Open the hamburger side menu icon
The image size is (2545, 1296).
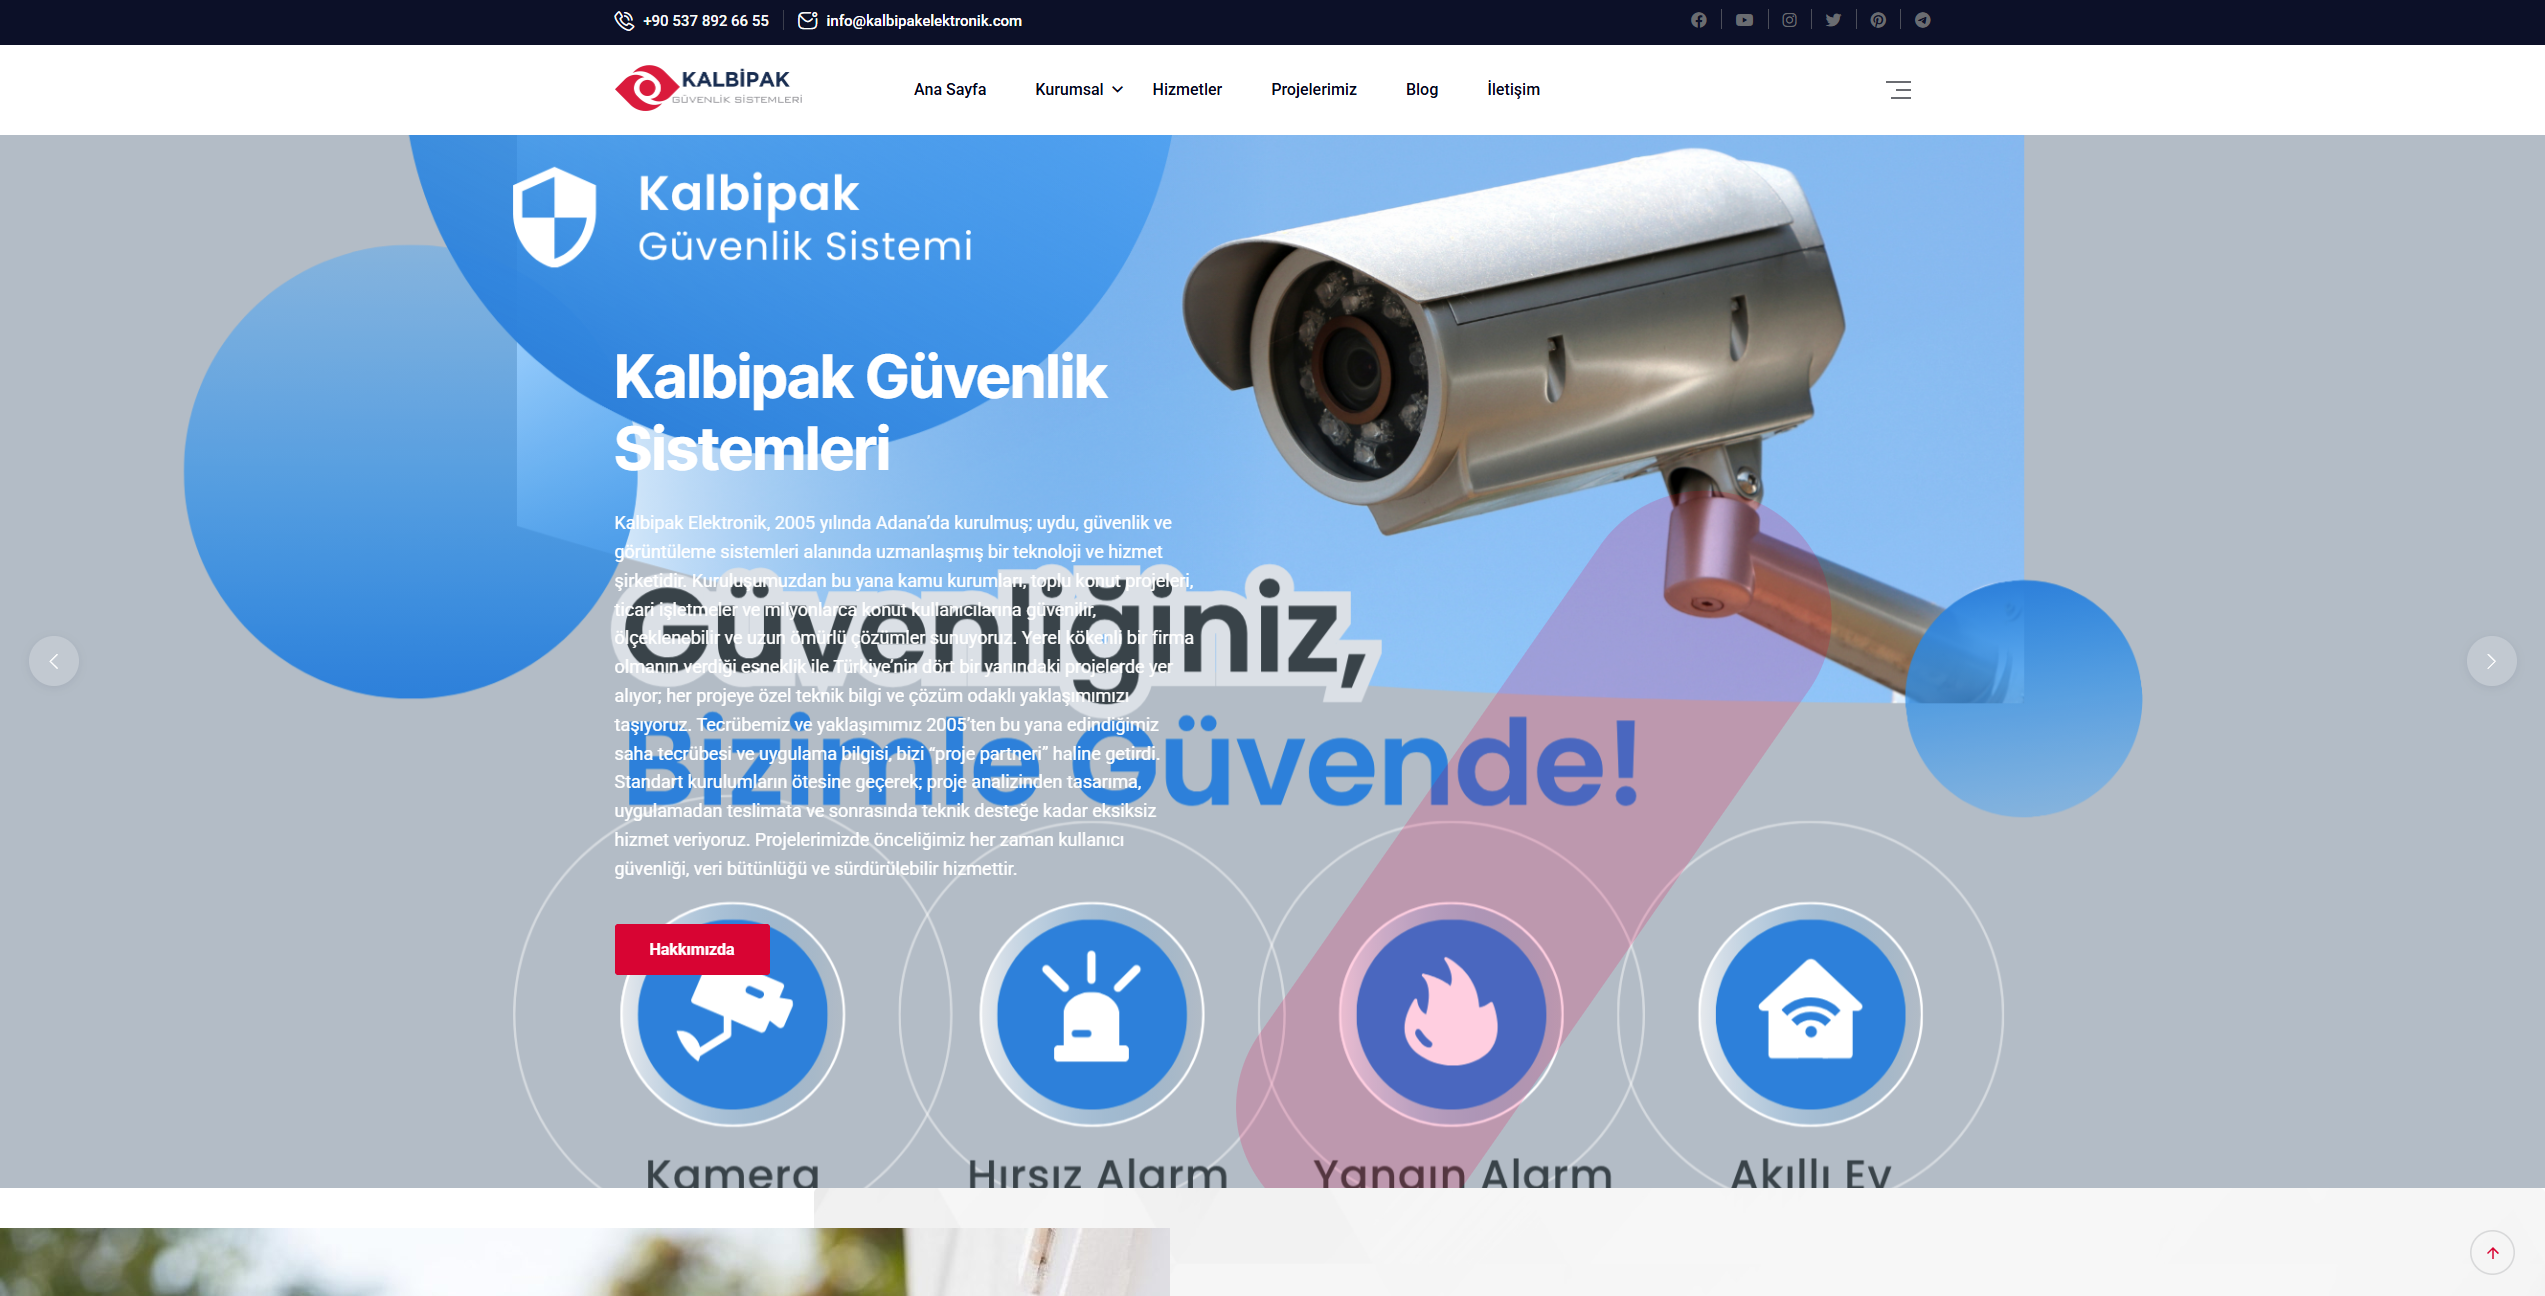point(1898,90)
